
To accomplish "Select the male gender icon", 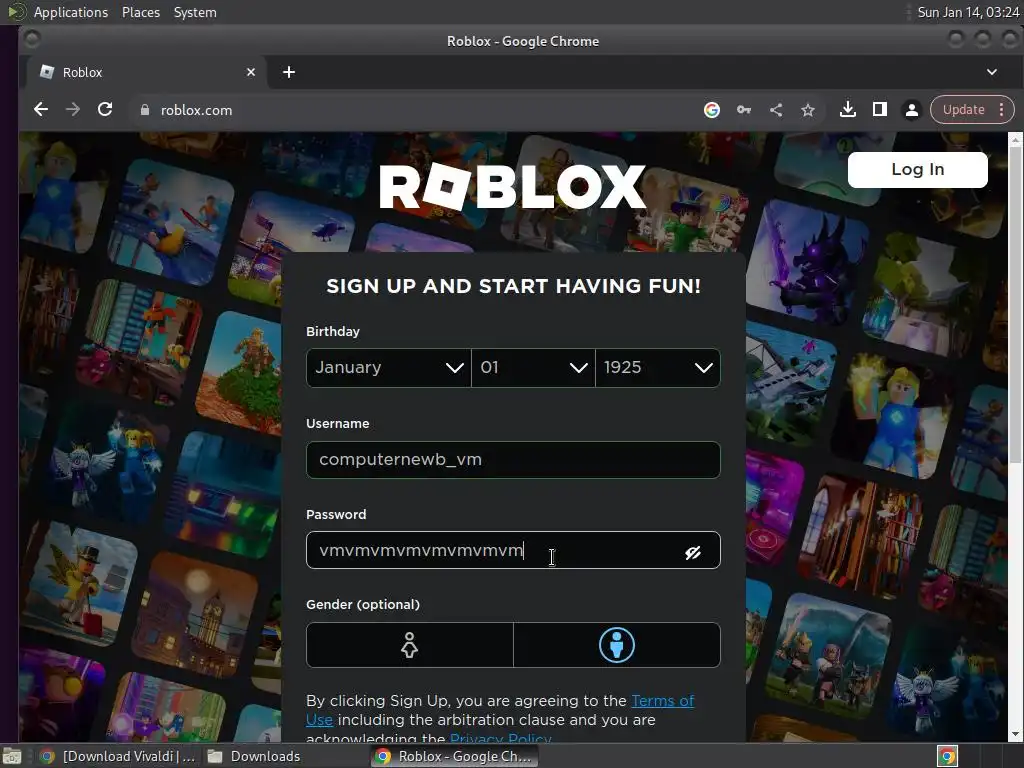I will tap(616, 645).
